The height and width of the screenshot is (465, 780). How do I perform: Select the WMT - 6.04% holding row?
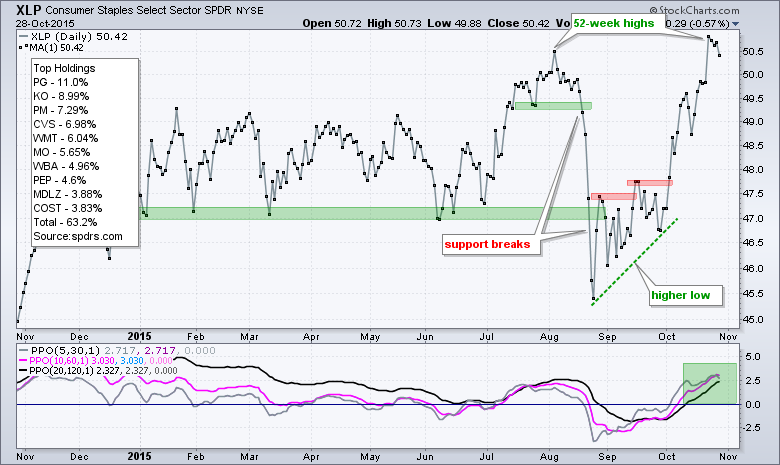66,138
